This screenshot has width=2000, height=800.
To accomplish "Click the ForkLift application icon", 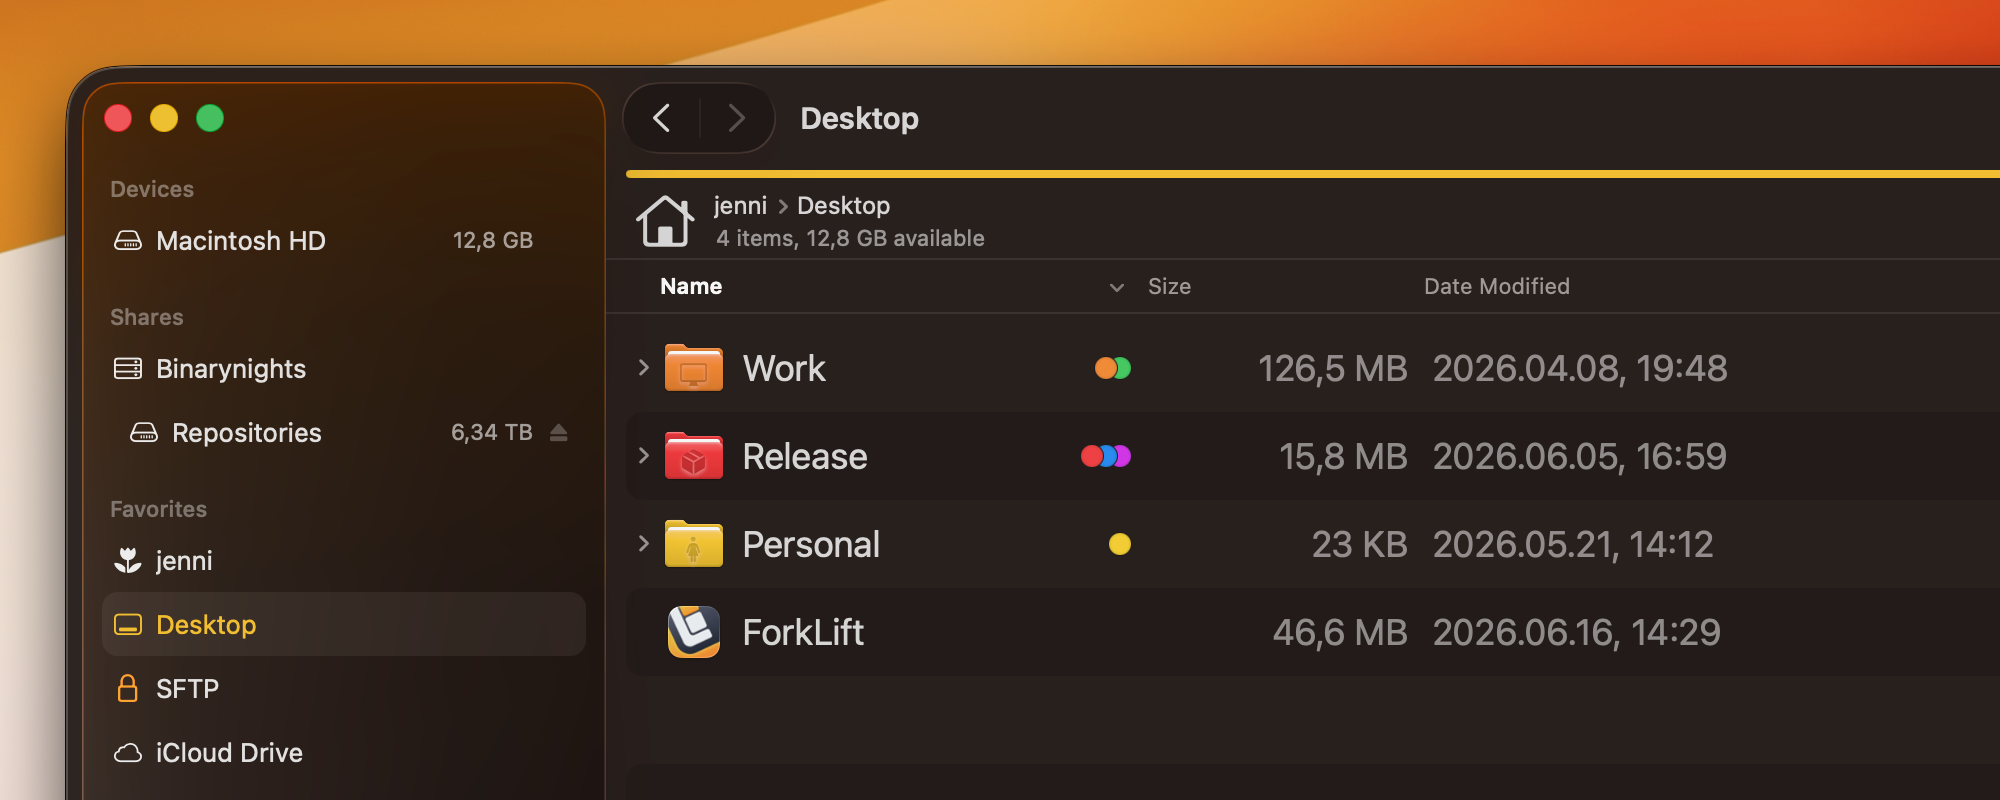I will point(694,632).
